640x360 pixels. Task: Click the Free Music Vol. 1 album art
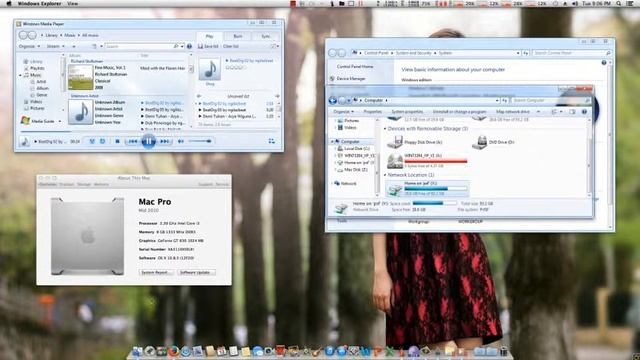(x=80, y=77)
